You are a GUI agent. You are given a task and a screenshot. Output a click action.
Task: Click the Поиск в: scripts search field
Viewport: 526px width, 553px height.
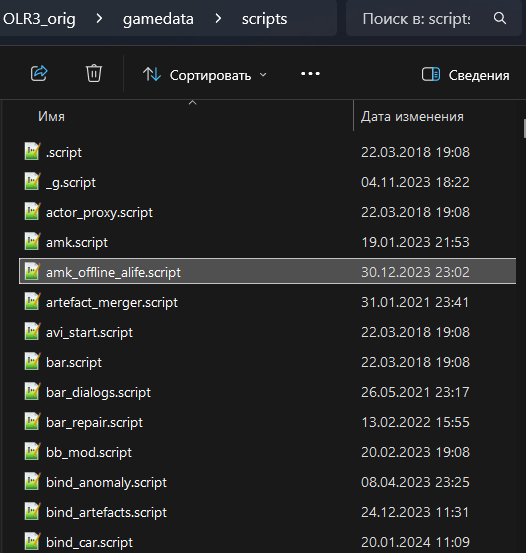pos(416,19)
